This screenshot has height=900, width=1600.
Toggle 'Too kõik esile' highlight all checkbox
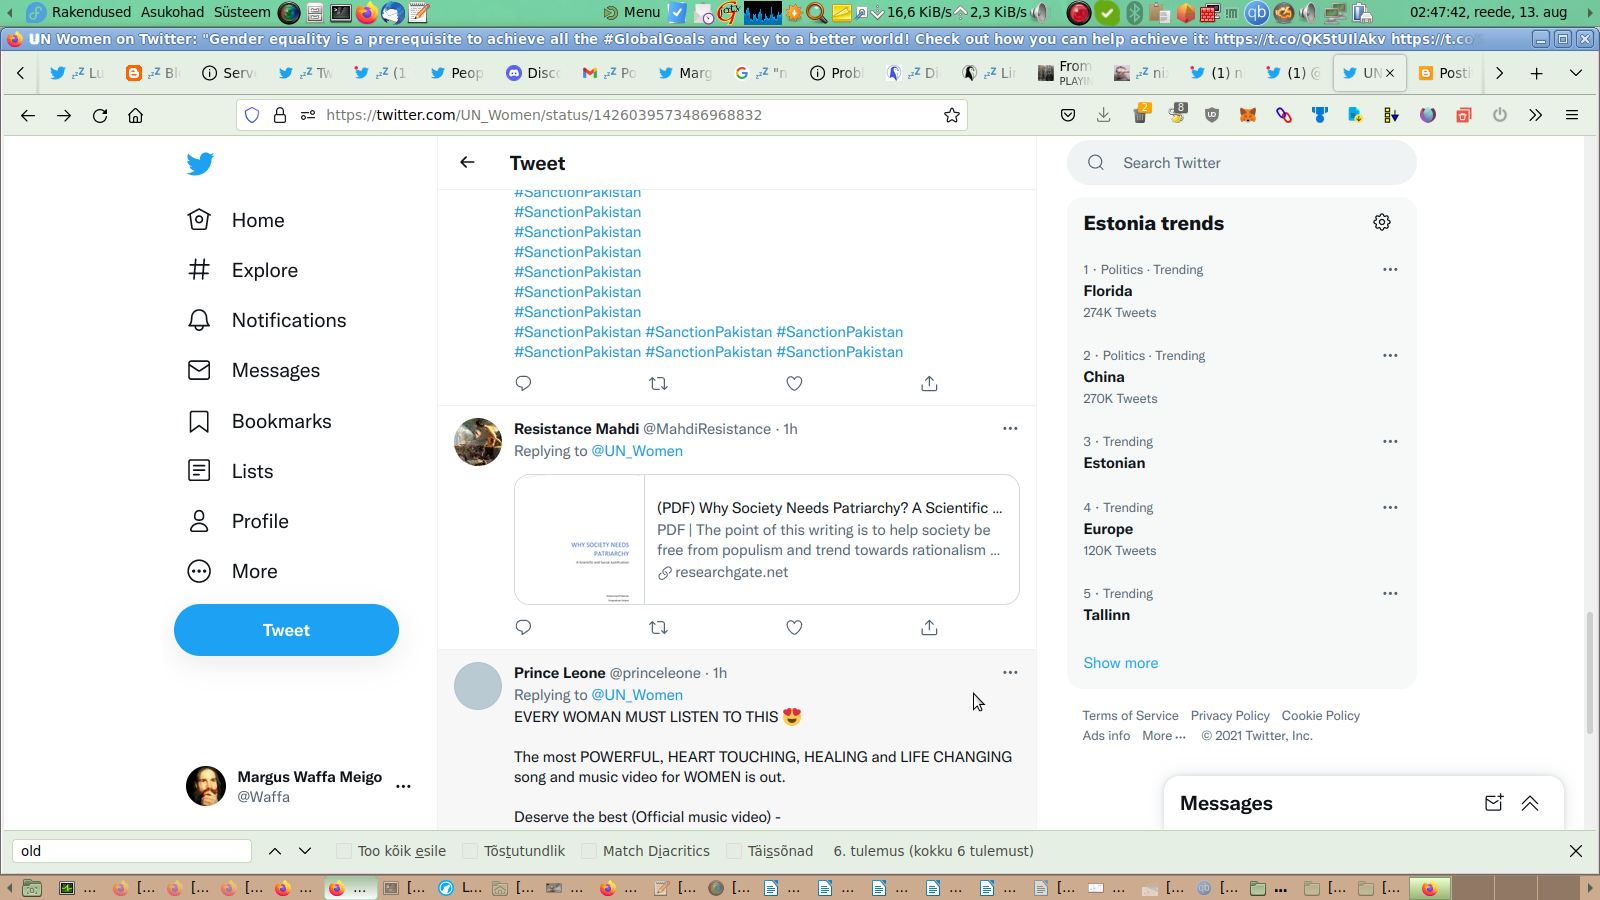(x=344, y=851)
